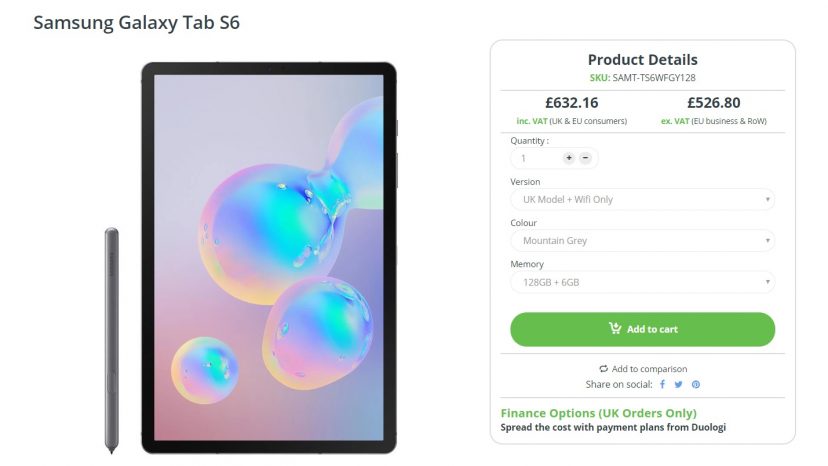Viewport: 828px width, 466px height.
Task: Click the cart icon in Add to cart
Action: [615, 329]
